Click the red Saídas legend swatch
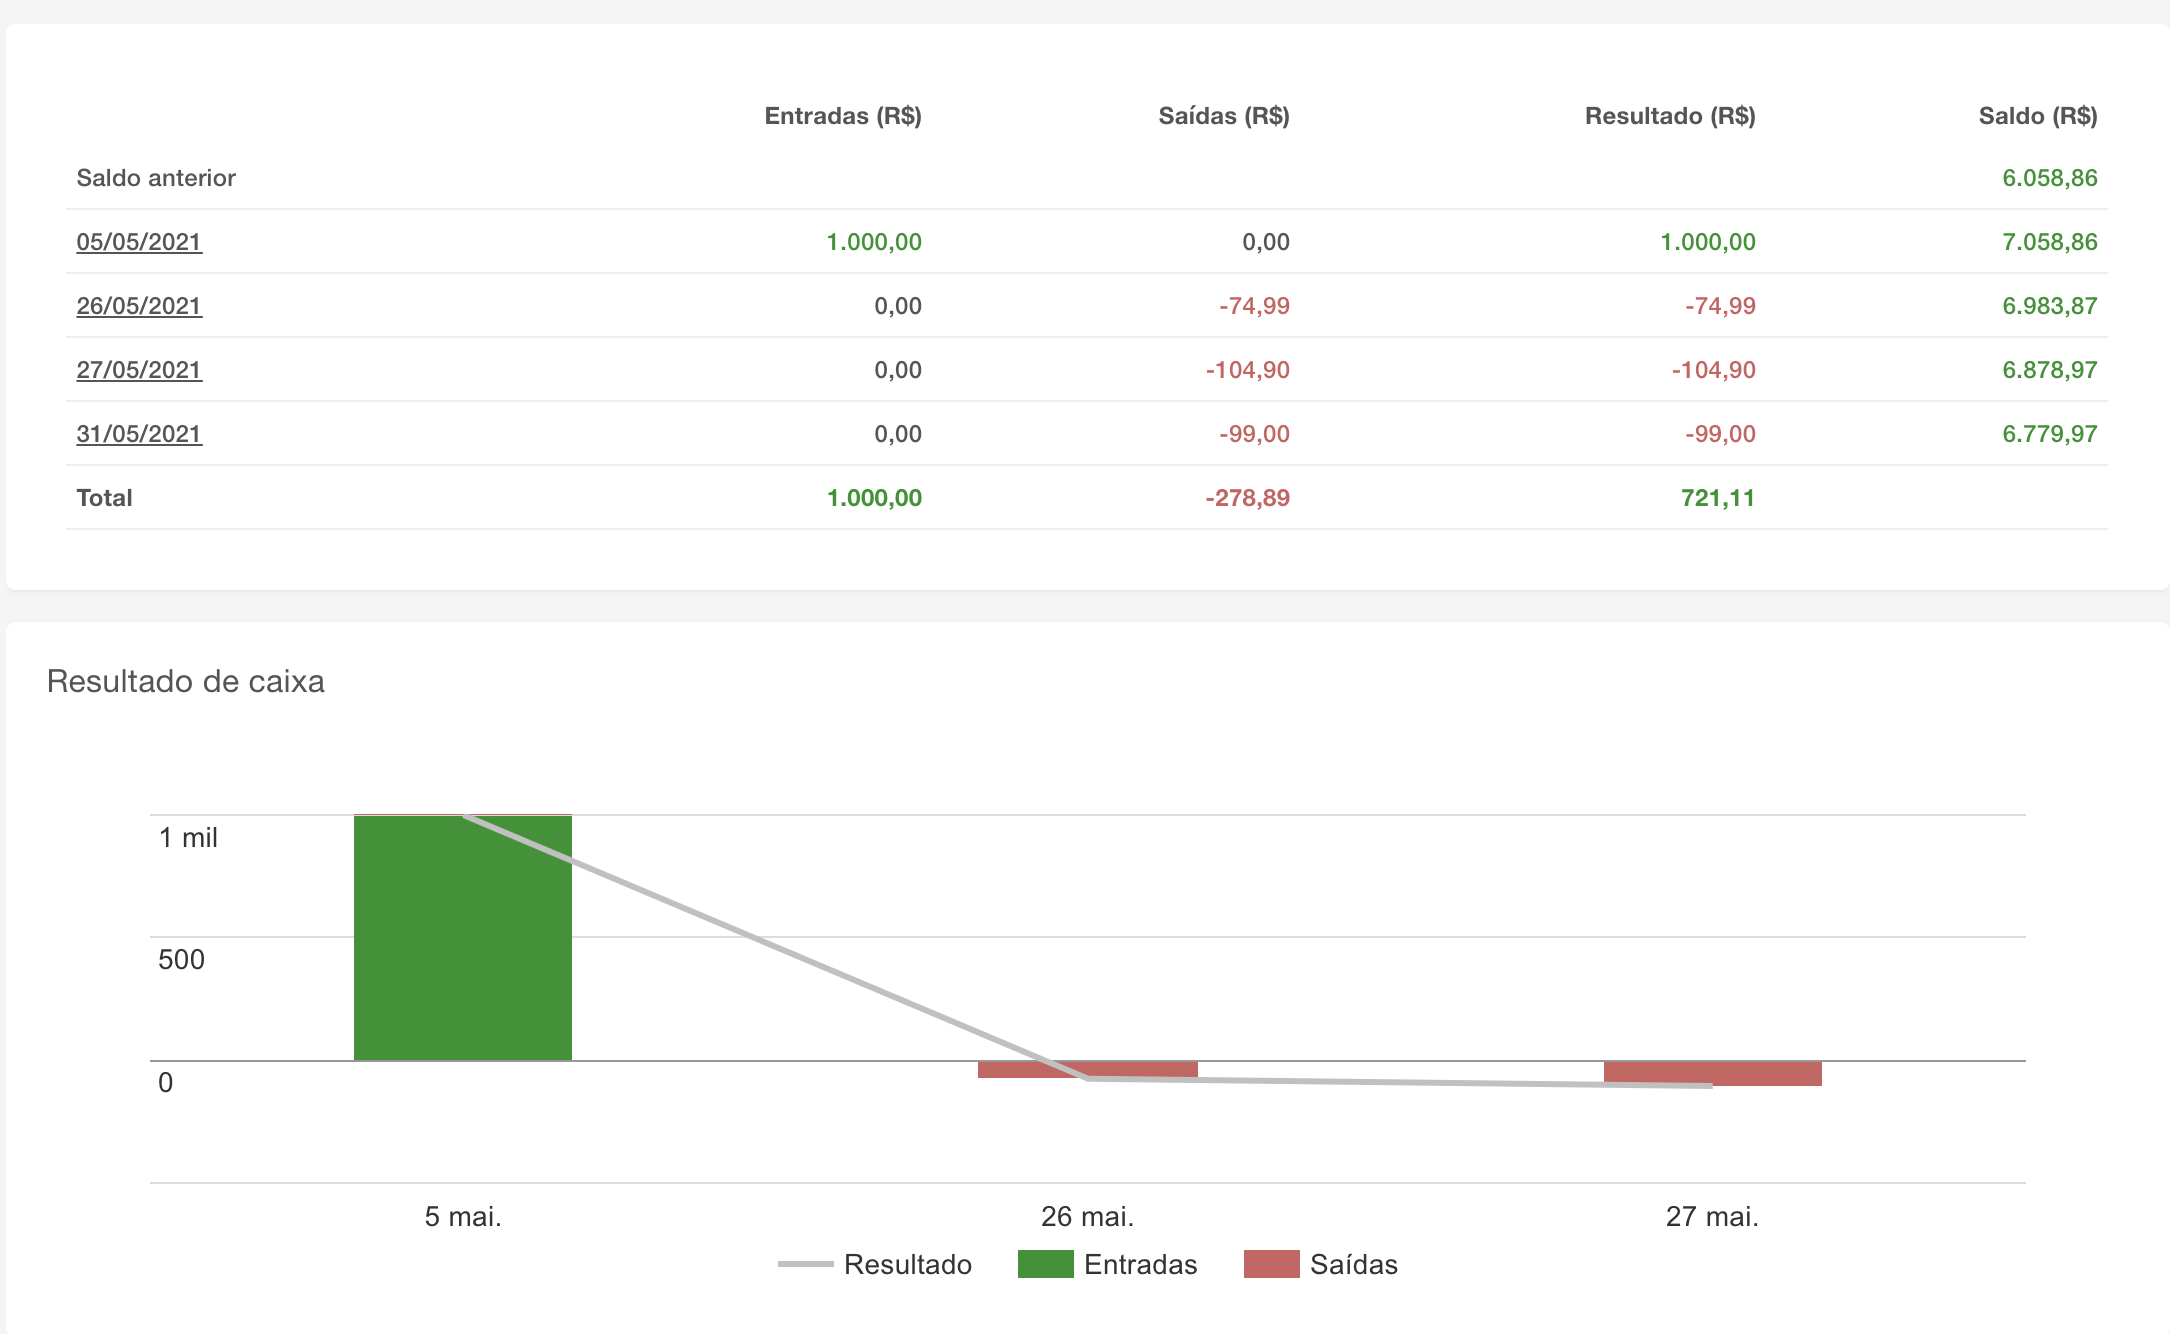This screenshot has height=1334, width=2170. pyautogui.click(x=1271, y=1264)
